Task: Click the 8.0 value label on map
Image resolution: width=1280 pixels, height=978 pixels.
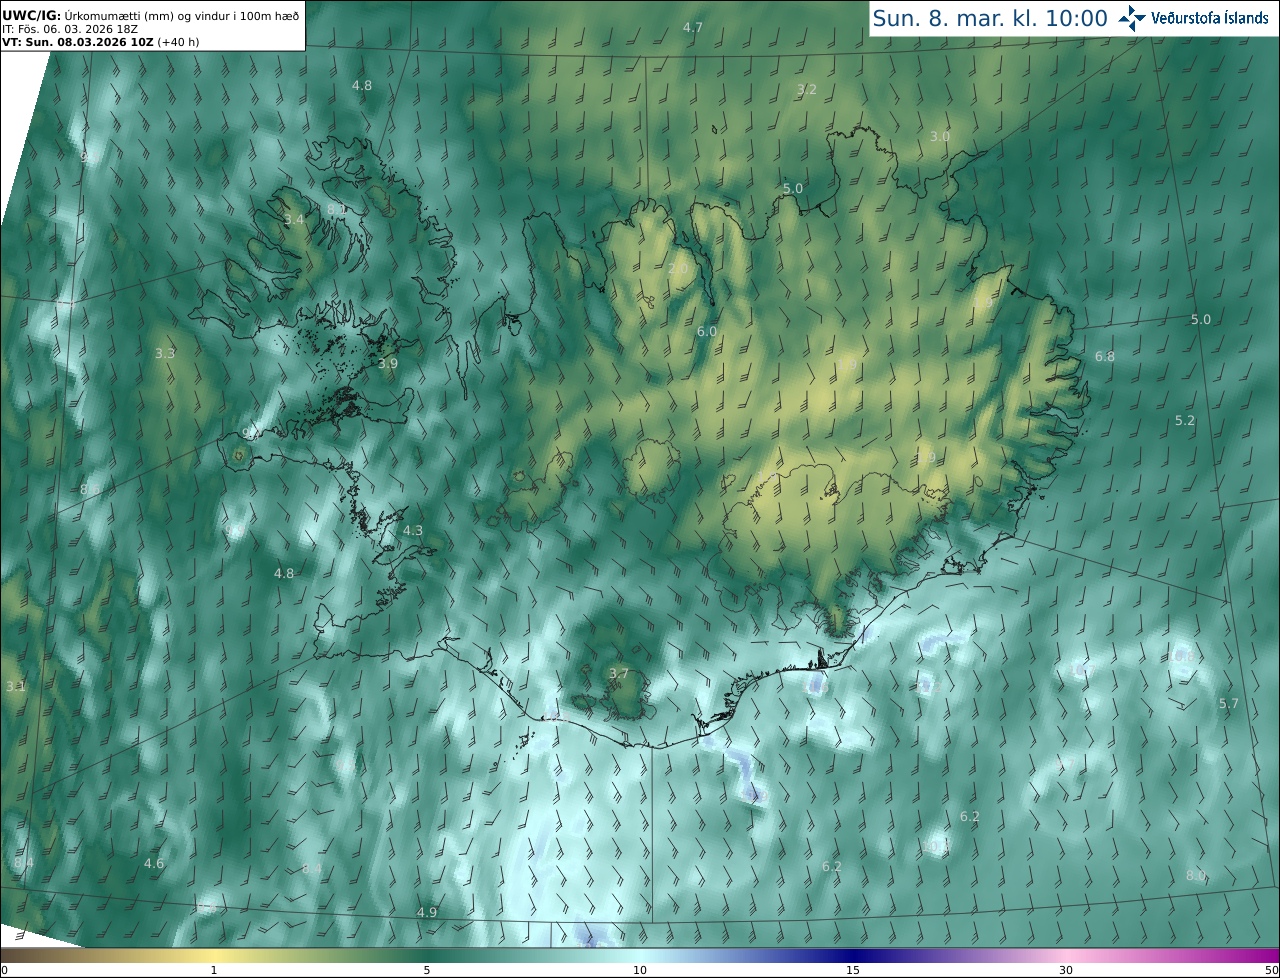Action: [1196, 875]
